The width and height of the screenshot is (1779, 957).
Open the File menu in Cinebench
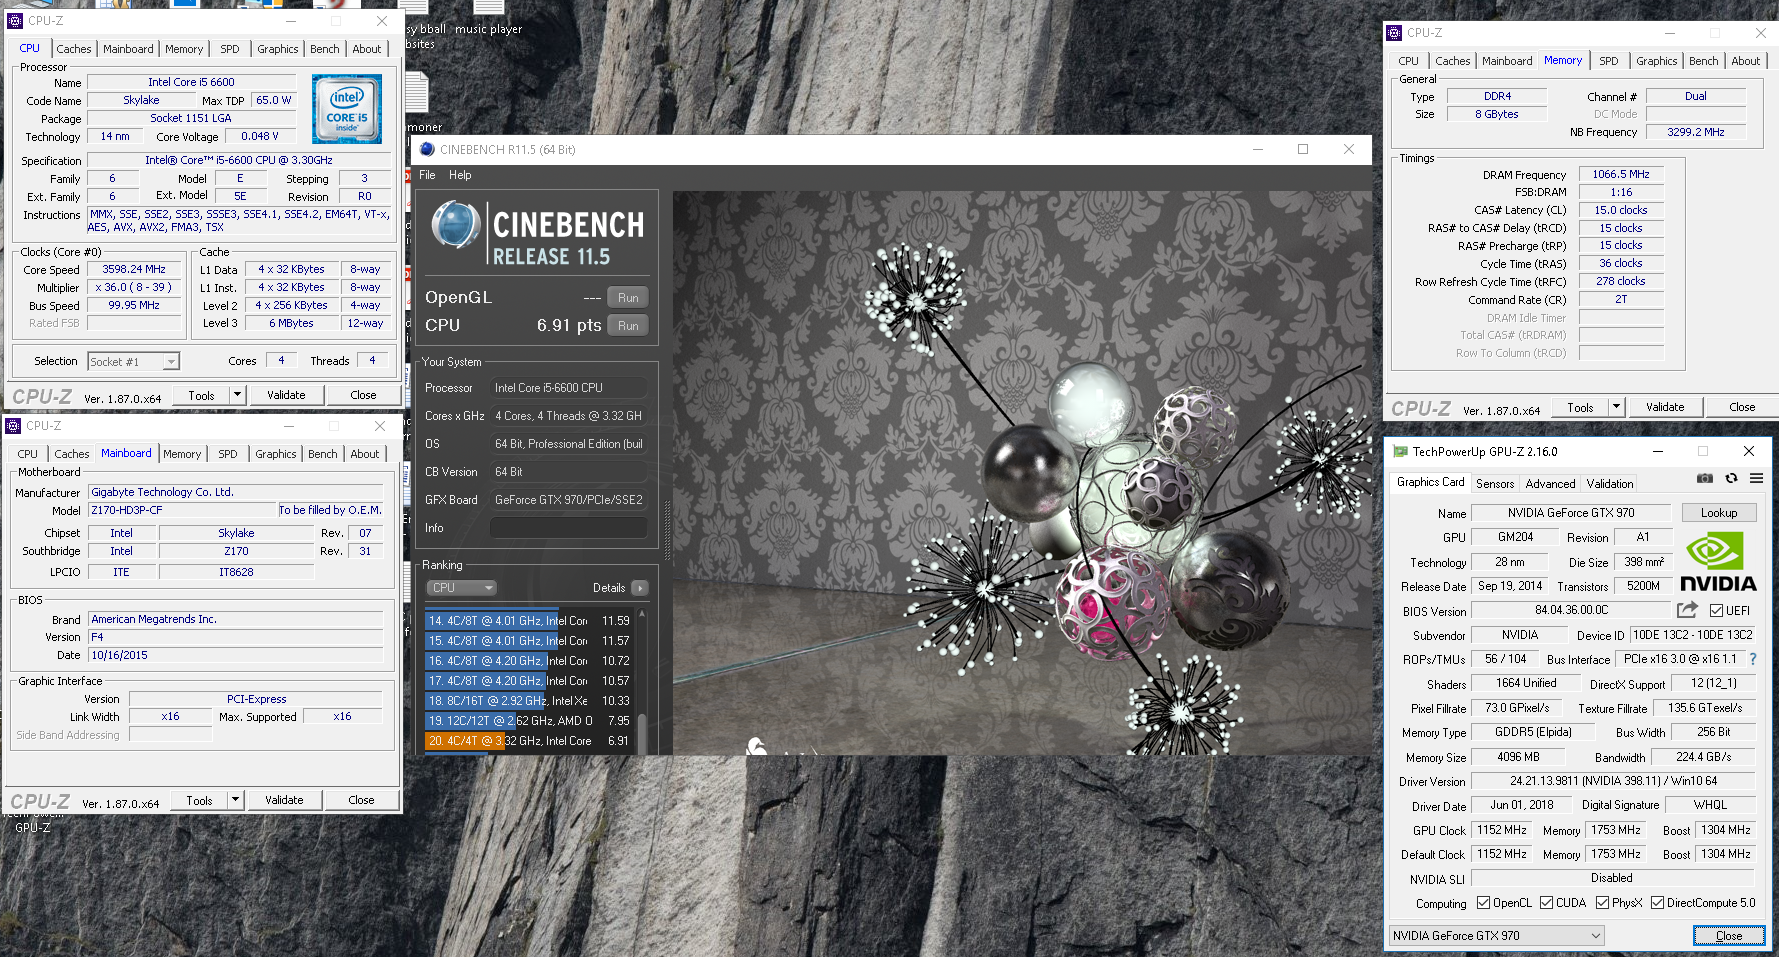pos(427,175)
